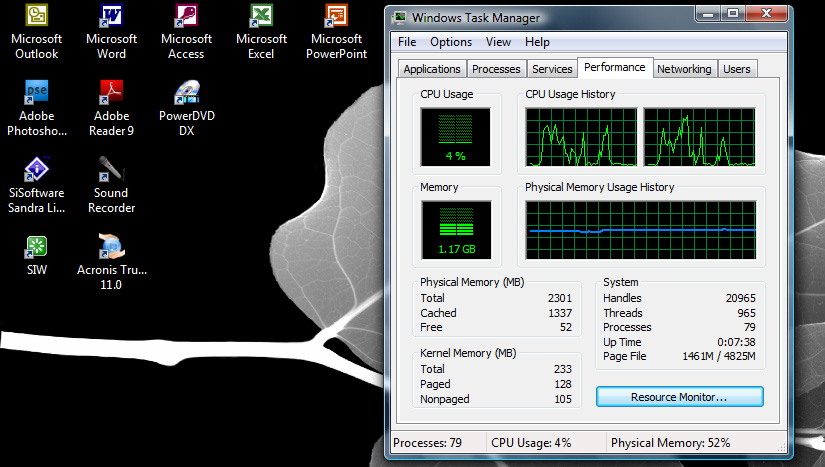
Task: Click the Task Manager title bar icon
Action: [400, 18]
